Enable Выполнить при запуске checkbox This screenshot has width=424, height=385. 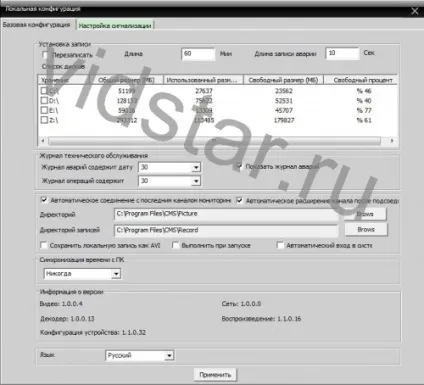pyautogui.click(x=175, y=245)
